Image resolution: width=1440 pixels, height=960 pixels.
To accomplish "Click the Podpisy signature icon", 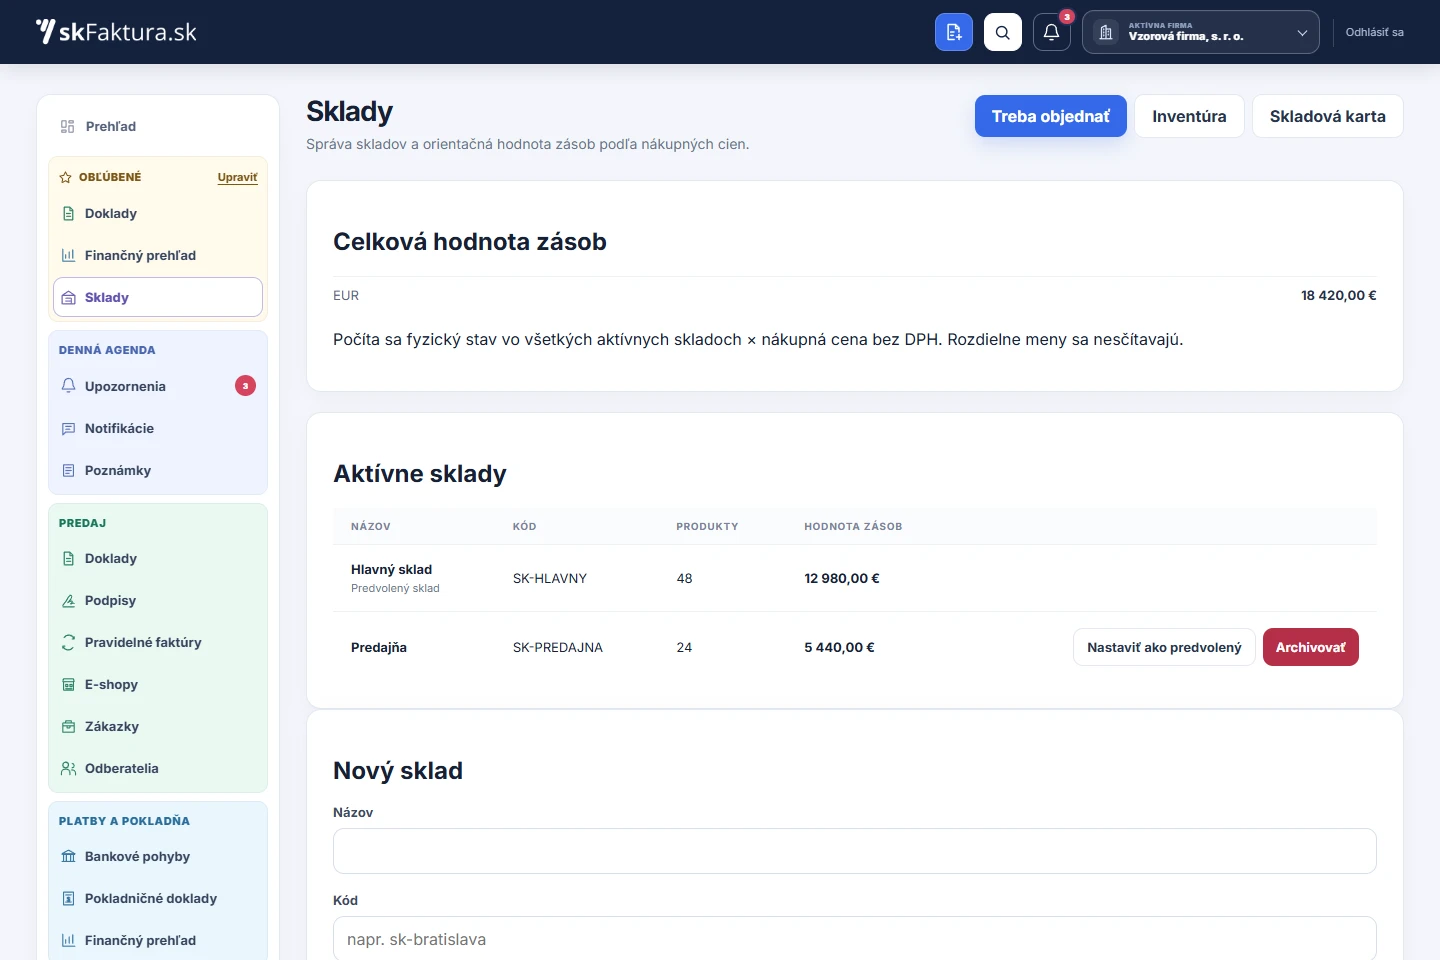I will tap(69, 601).
